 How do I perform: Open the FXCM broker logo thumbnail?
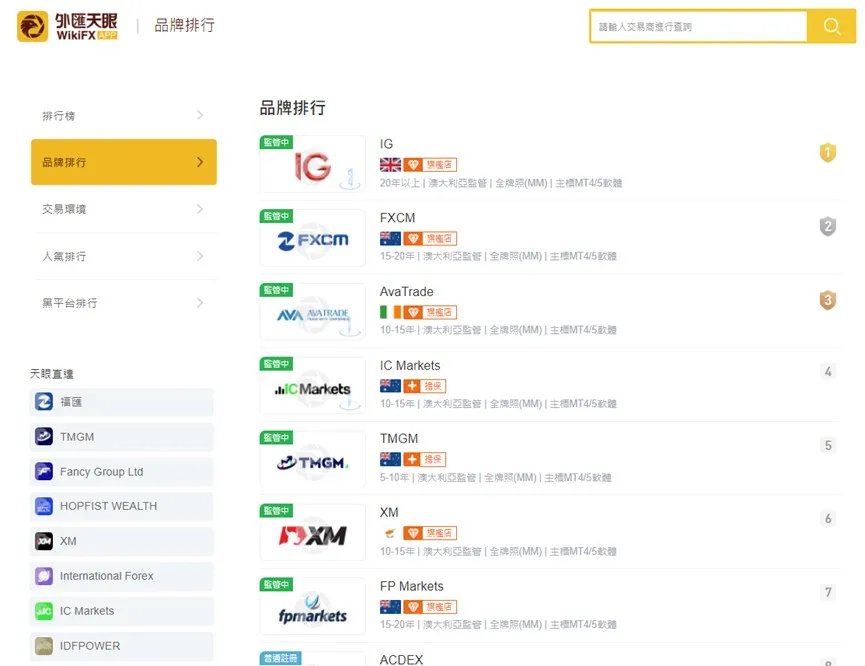(313, 238)
